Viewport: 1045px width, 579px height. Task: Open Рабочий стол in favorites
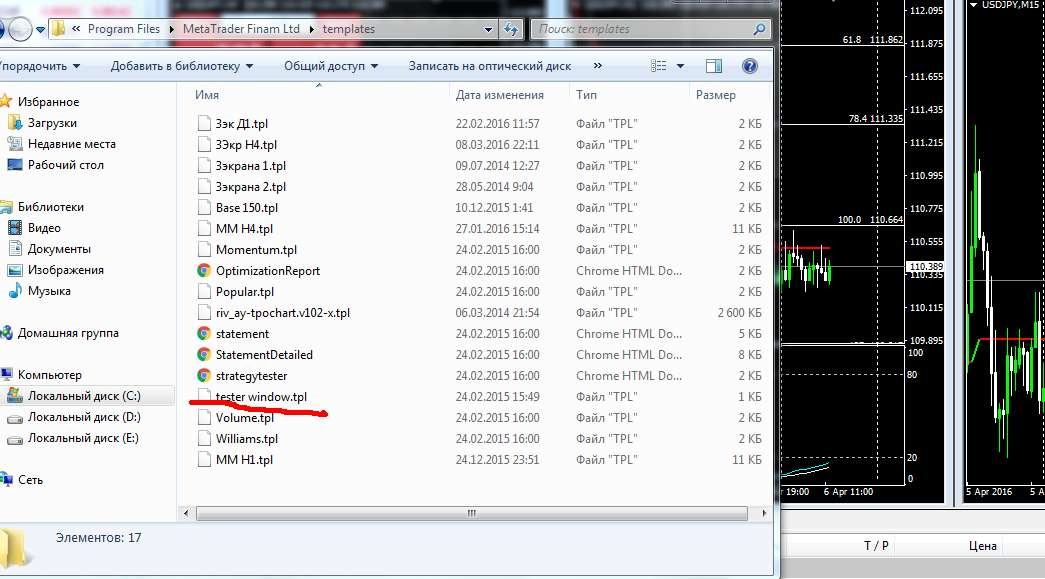65,165
